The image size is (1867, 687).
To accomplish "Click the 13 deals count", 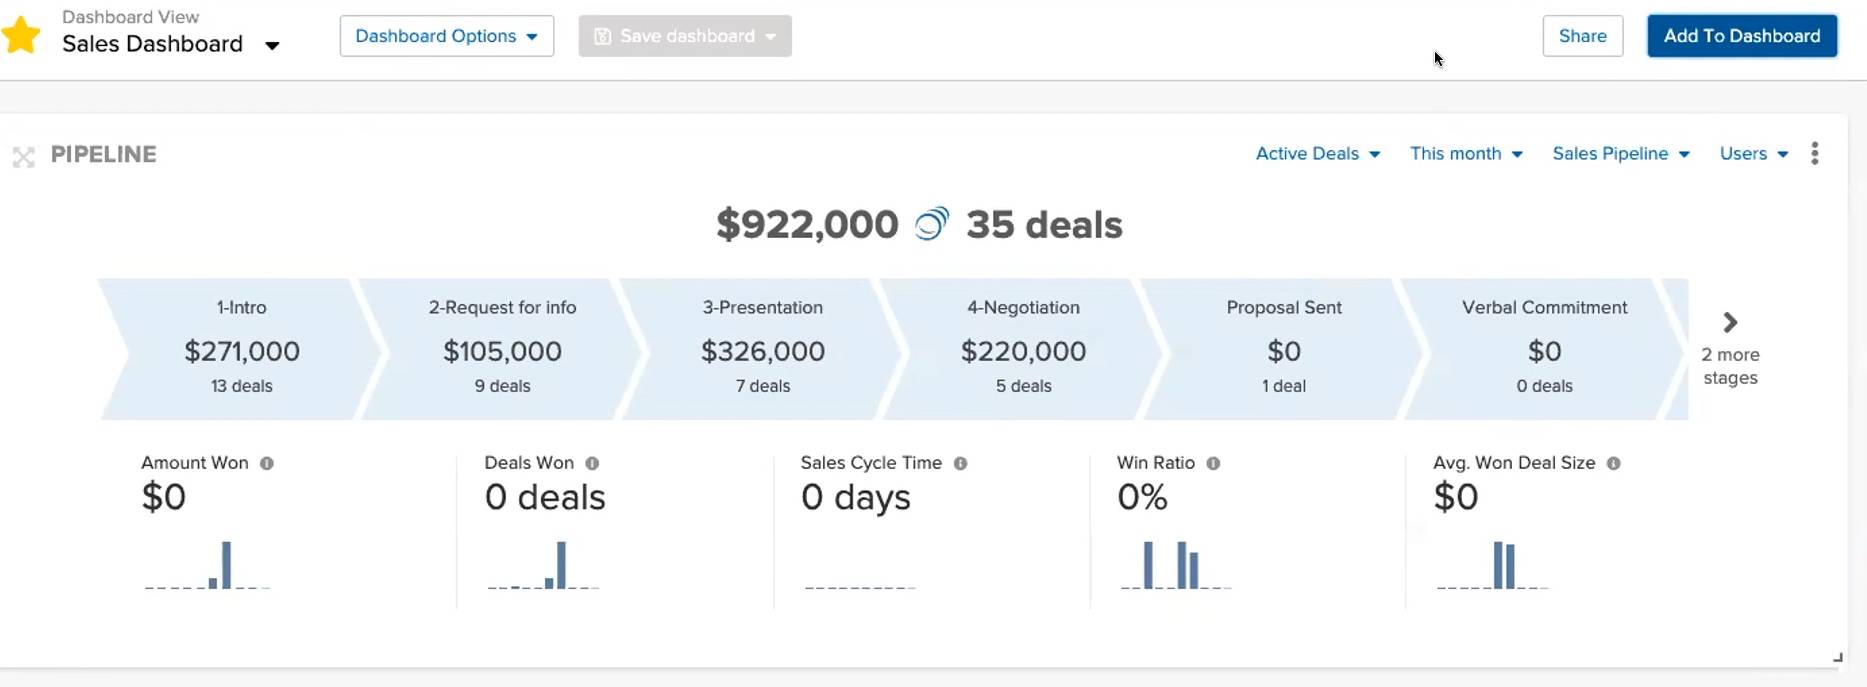I will tap(242, 386).
